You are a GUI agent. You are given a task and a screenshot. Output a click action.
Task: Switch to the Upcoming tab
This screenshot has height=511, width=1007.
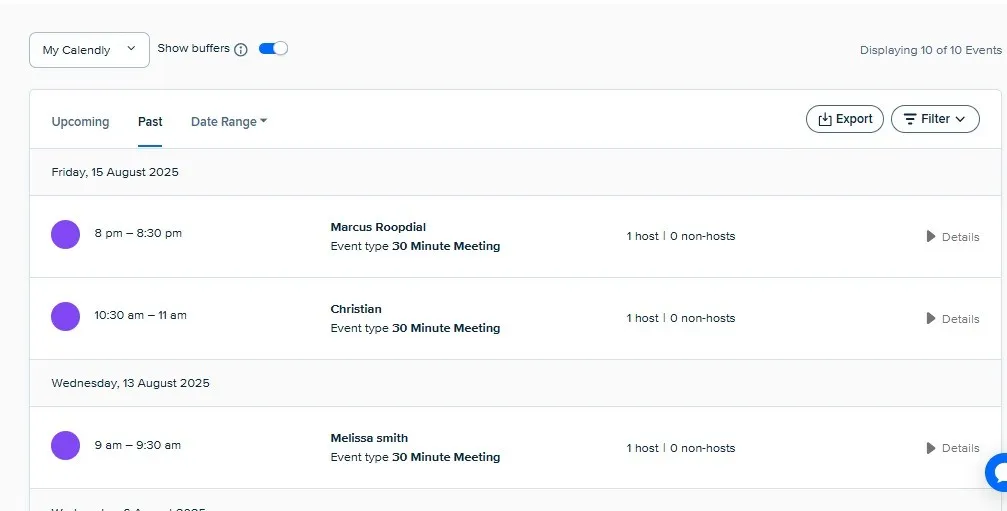(80, 122)
